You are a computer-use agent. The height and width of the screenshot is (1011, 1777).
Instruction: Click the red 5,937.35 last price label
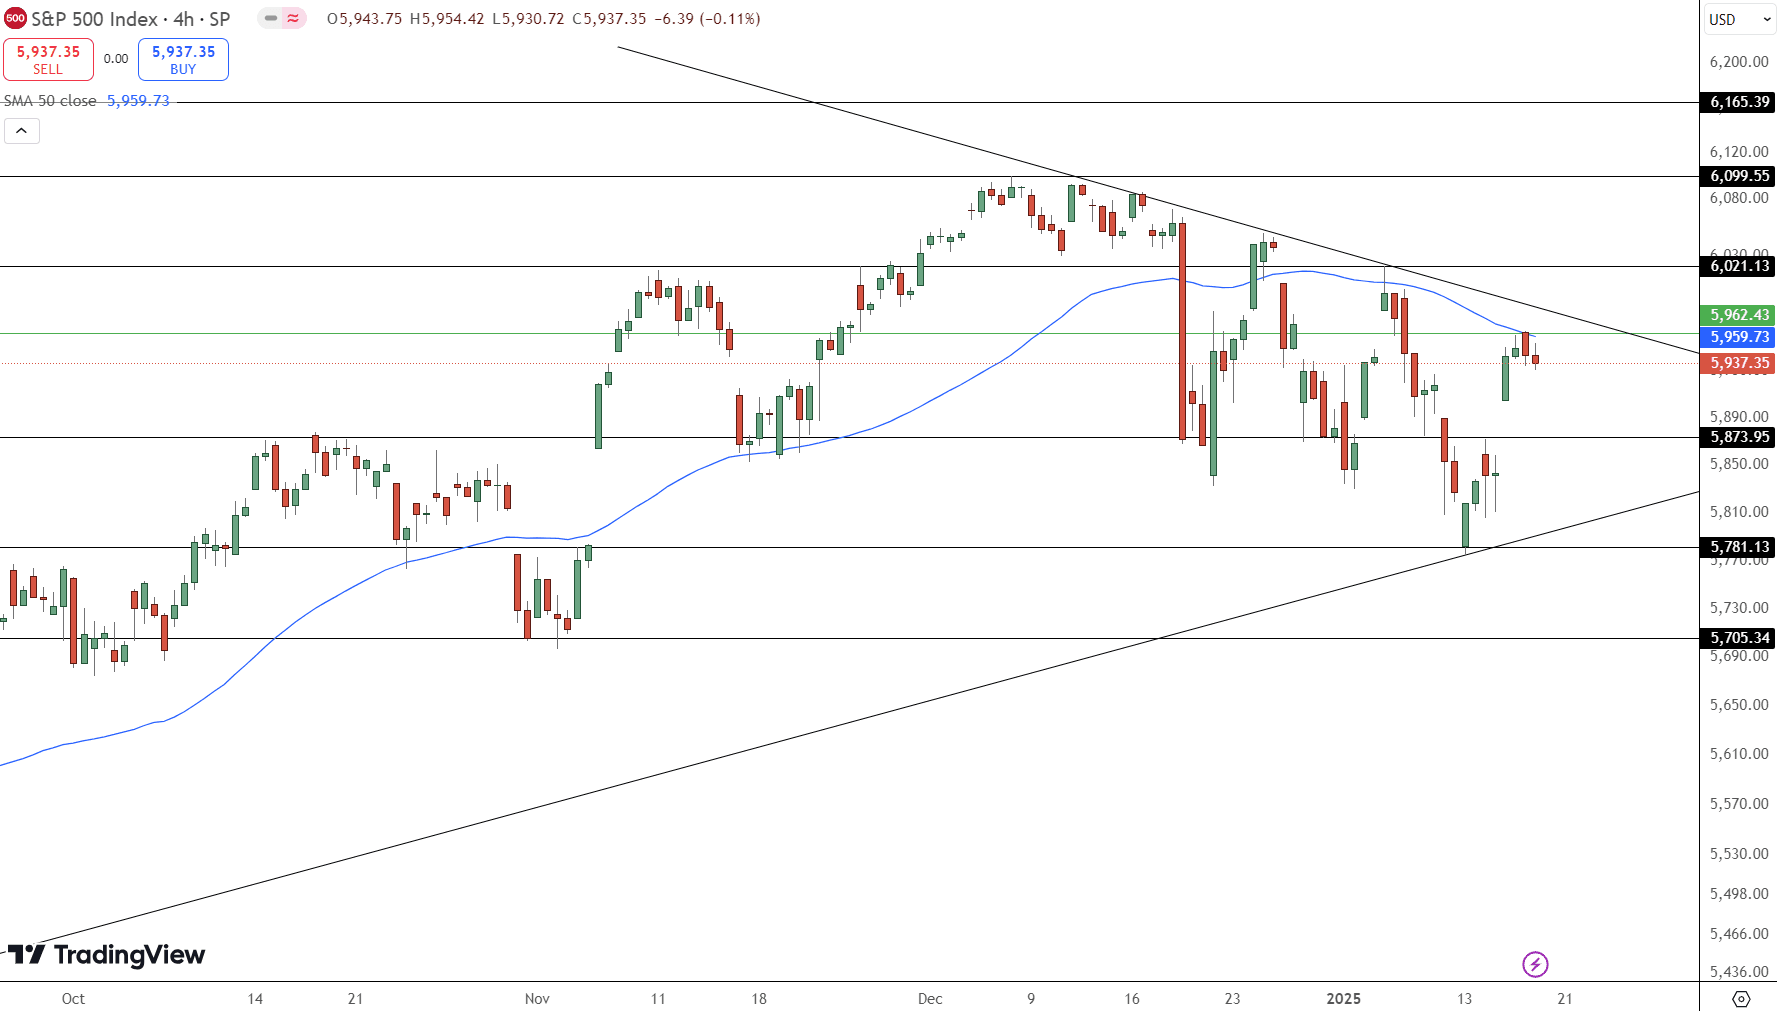1739,363
